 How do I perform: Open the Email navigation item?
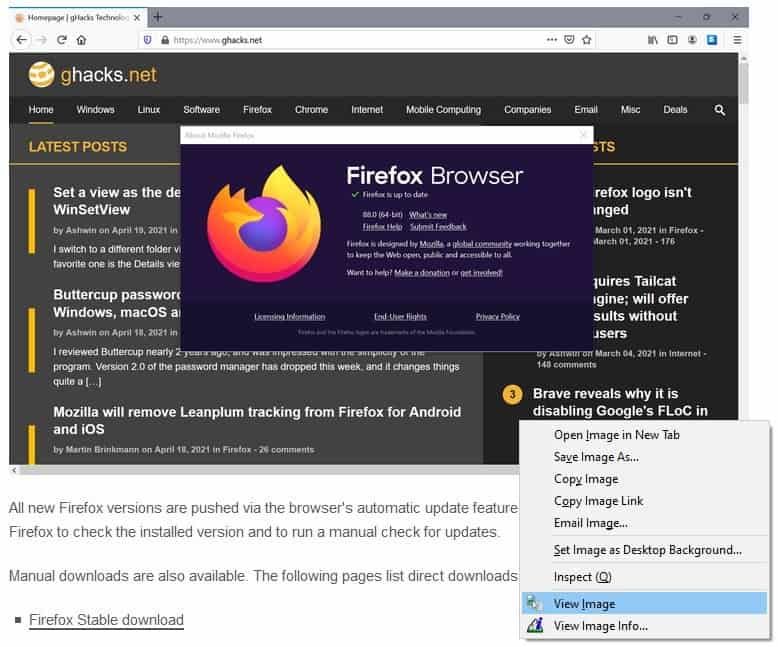tap(586, 110)
